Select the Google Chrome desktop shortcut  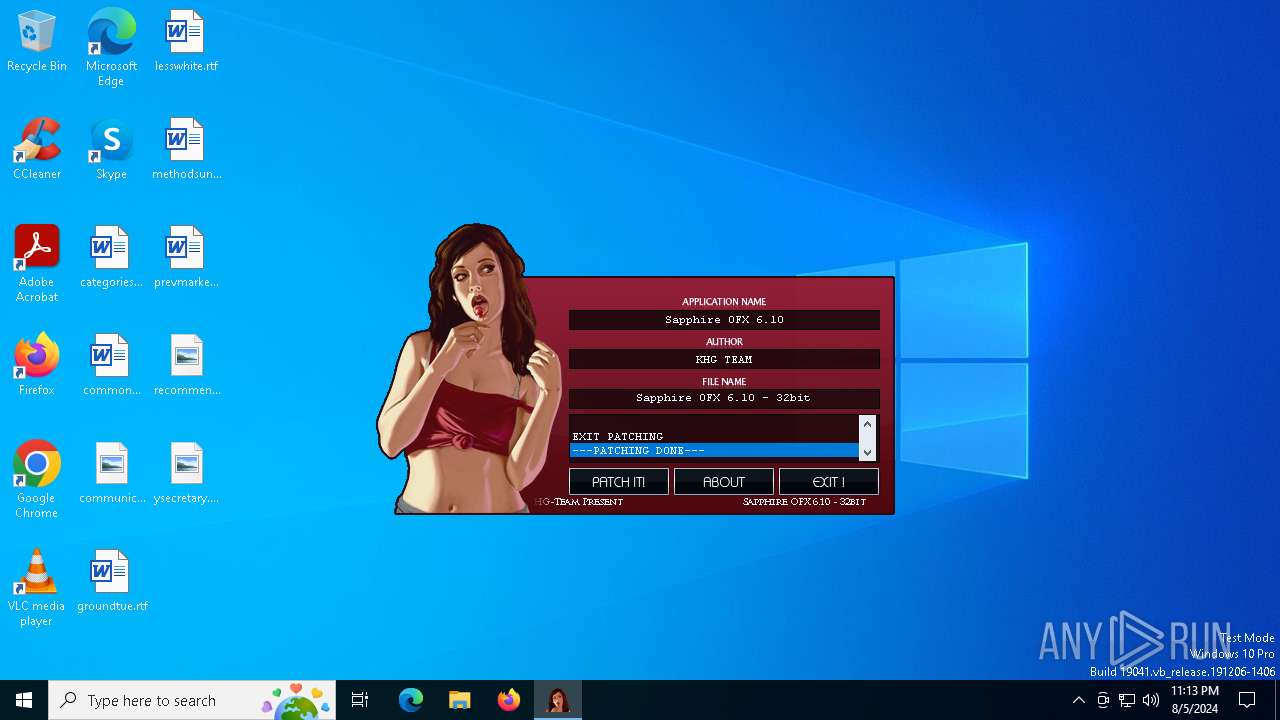pos(37,480)
